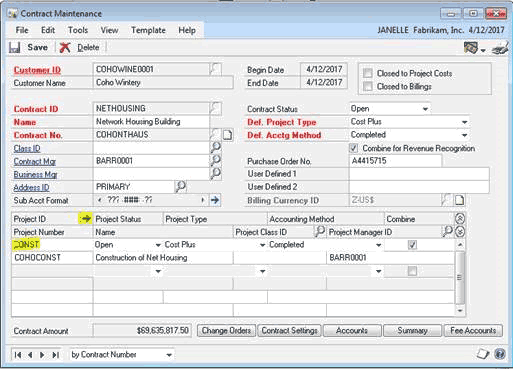Open the by Contract Number sort dropdown
513x369 pixels.
[x=169, y=355]
